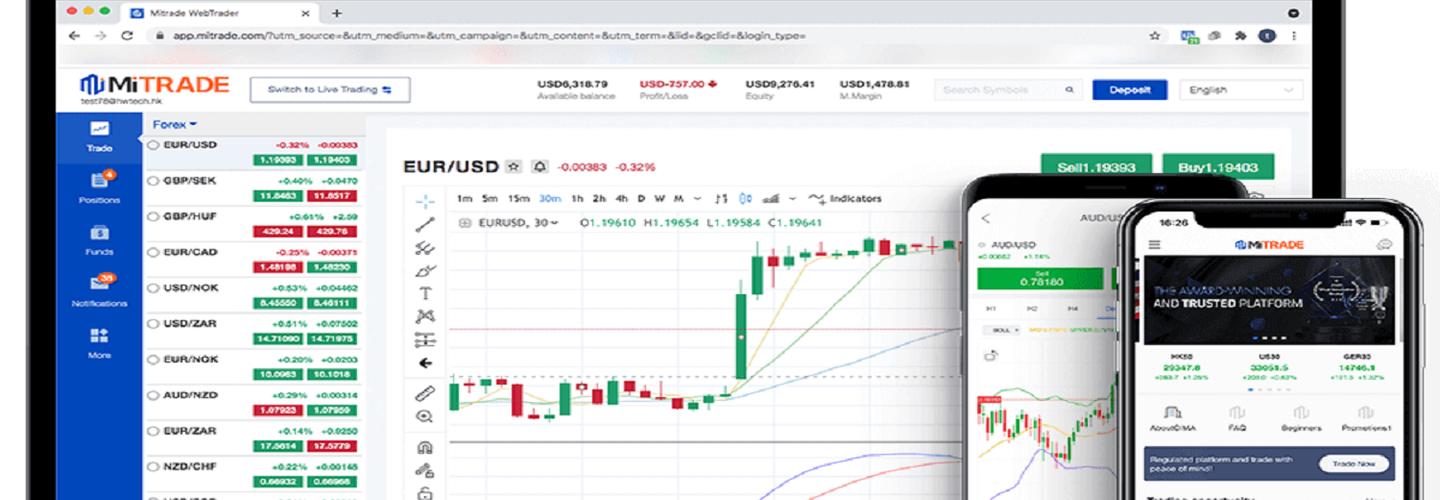1440x500 pixels.
Task: Open the English language dropdown
Action: tap(1241, 90)
